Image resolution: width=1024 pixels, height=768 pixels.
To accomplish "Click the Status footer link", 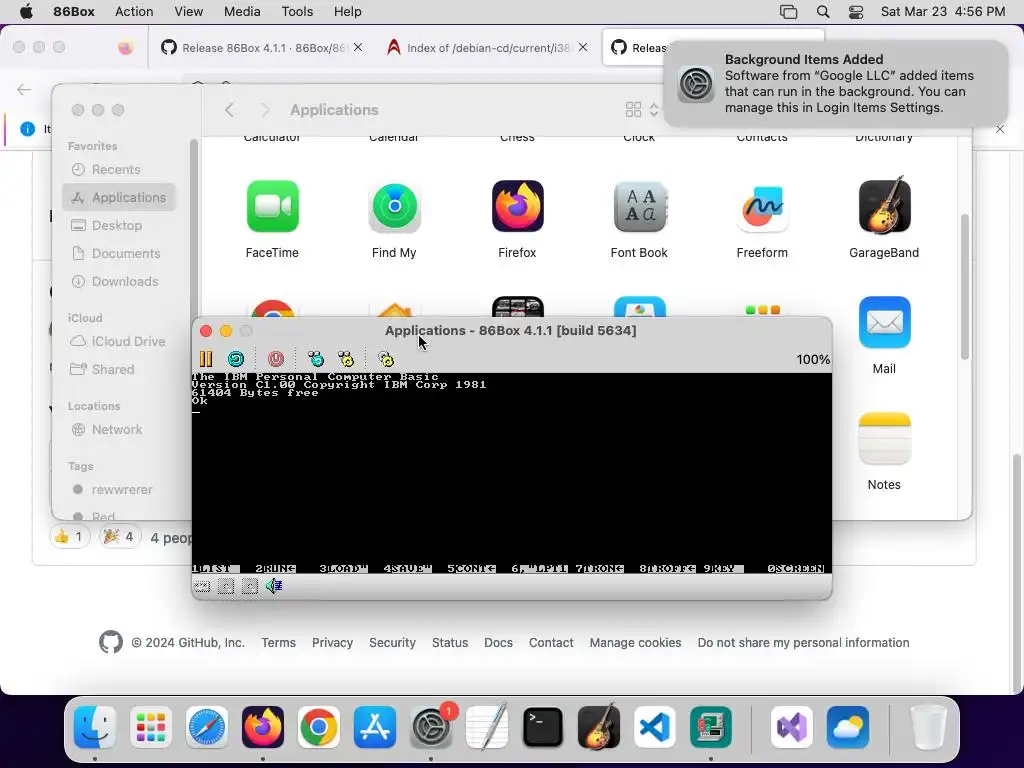I will tap(450, 643).
